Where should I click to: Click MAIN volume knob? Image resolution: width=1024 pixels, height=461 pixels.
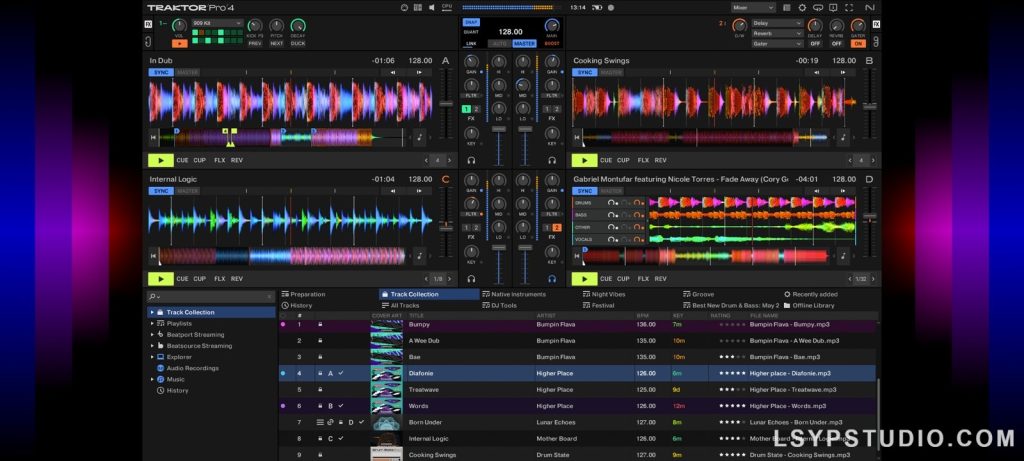pos(552,27)
